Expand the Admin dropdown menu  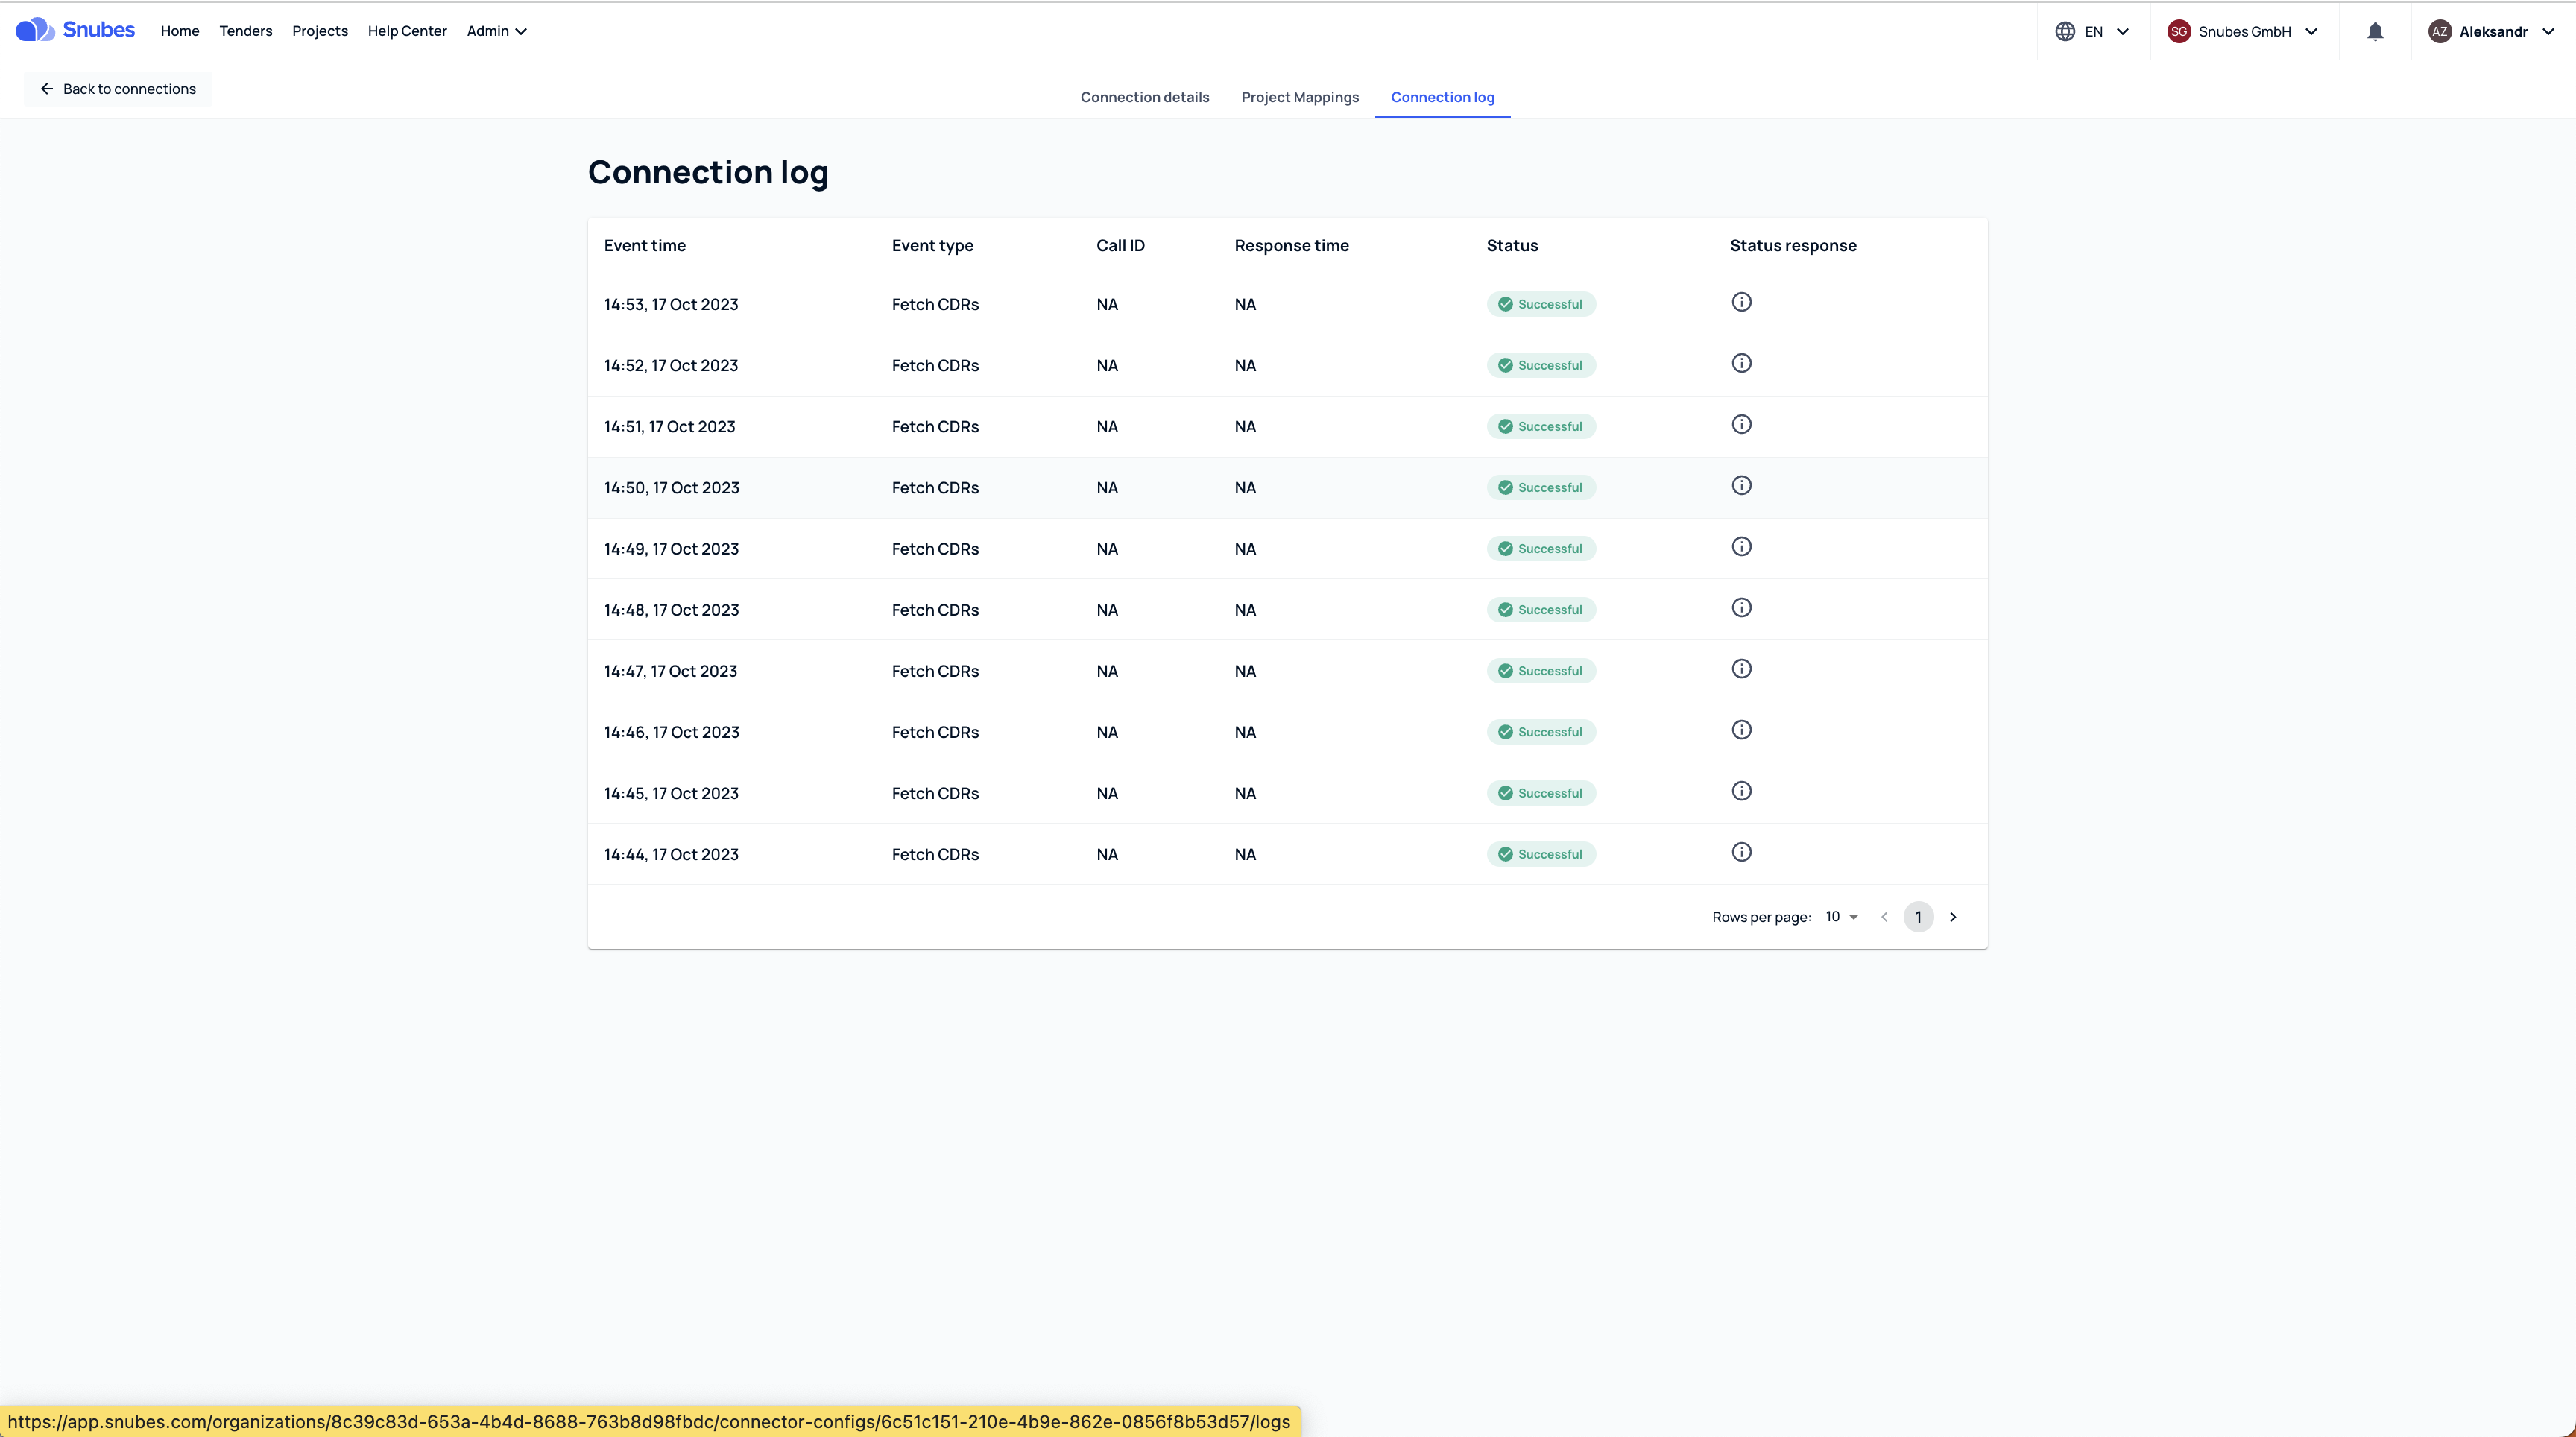tap(496, 31)
